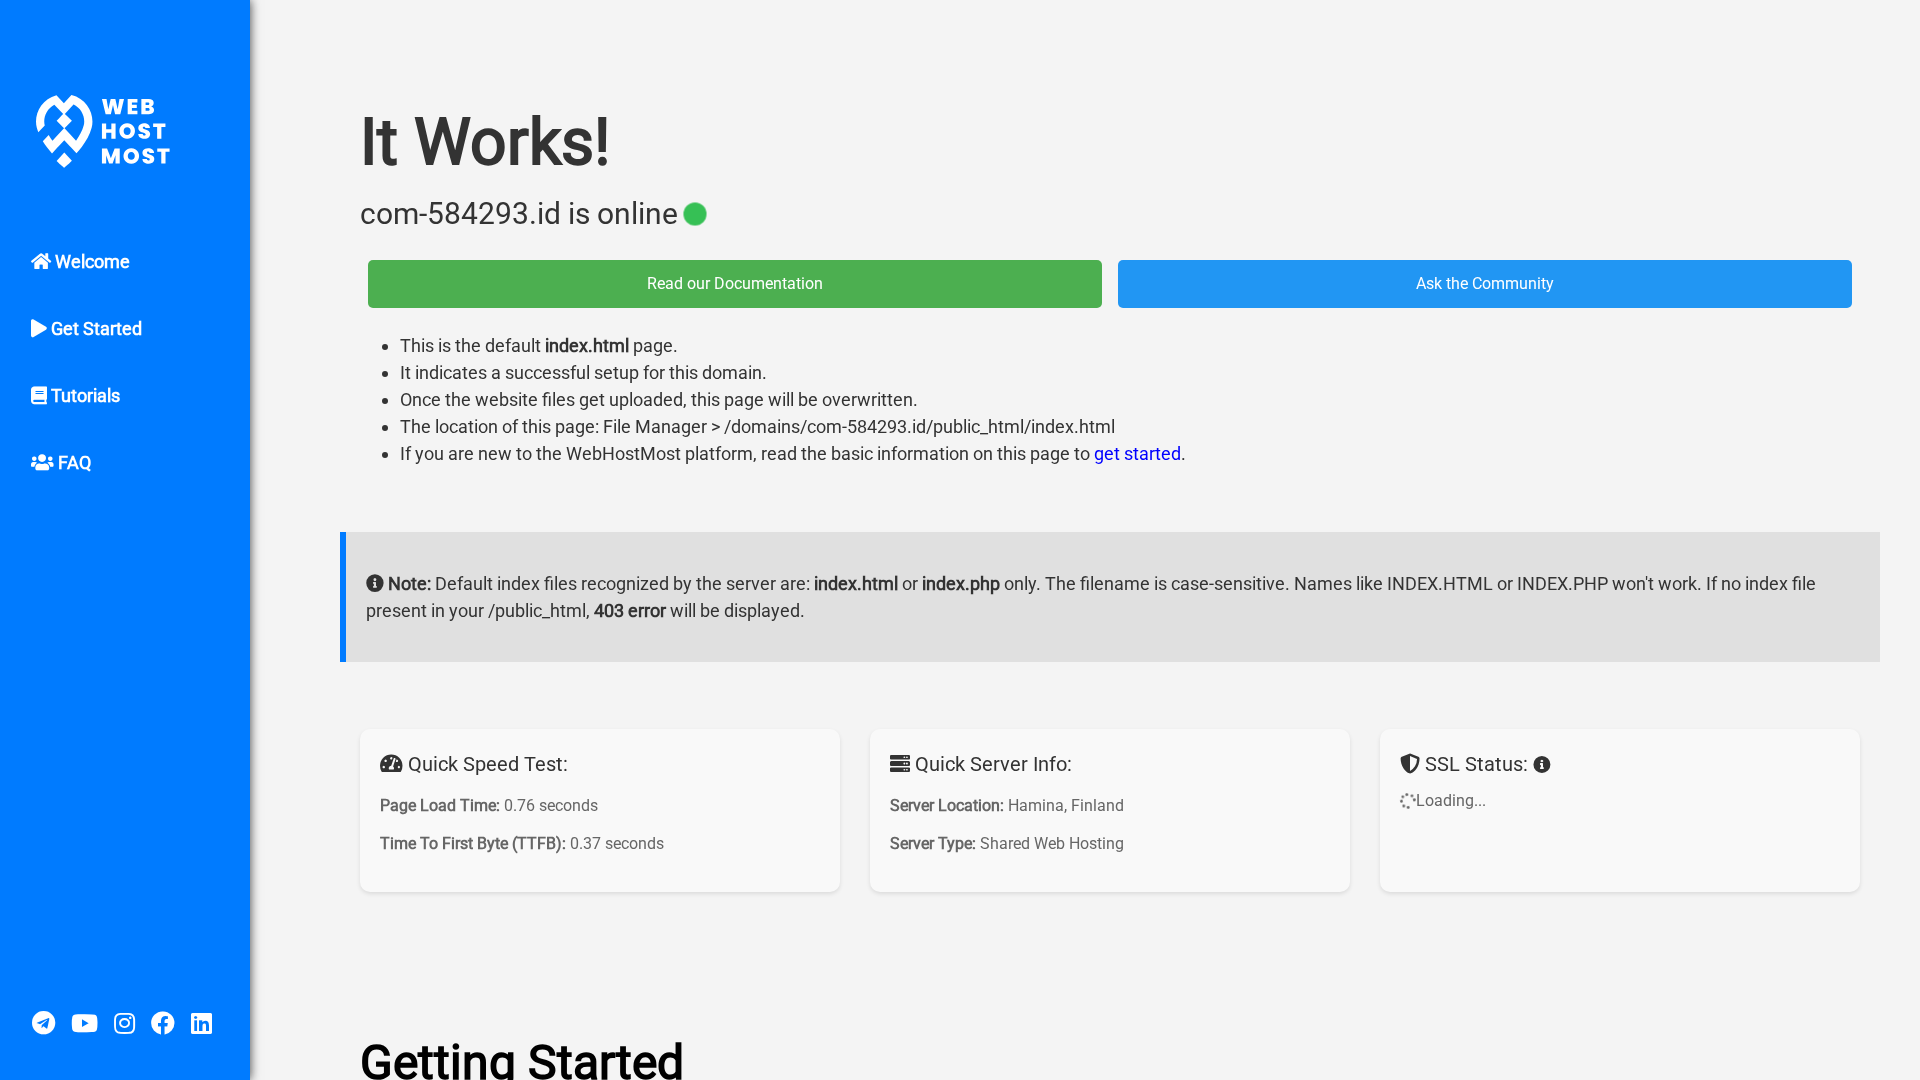The width and height of the screenshot is (1920, 1080).
Task: Click the green online status dot
Action: (695, 214)
